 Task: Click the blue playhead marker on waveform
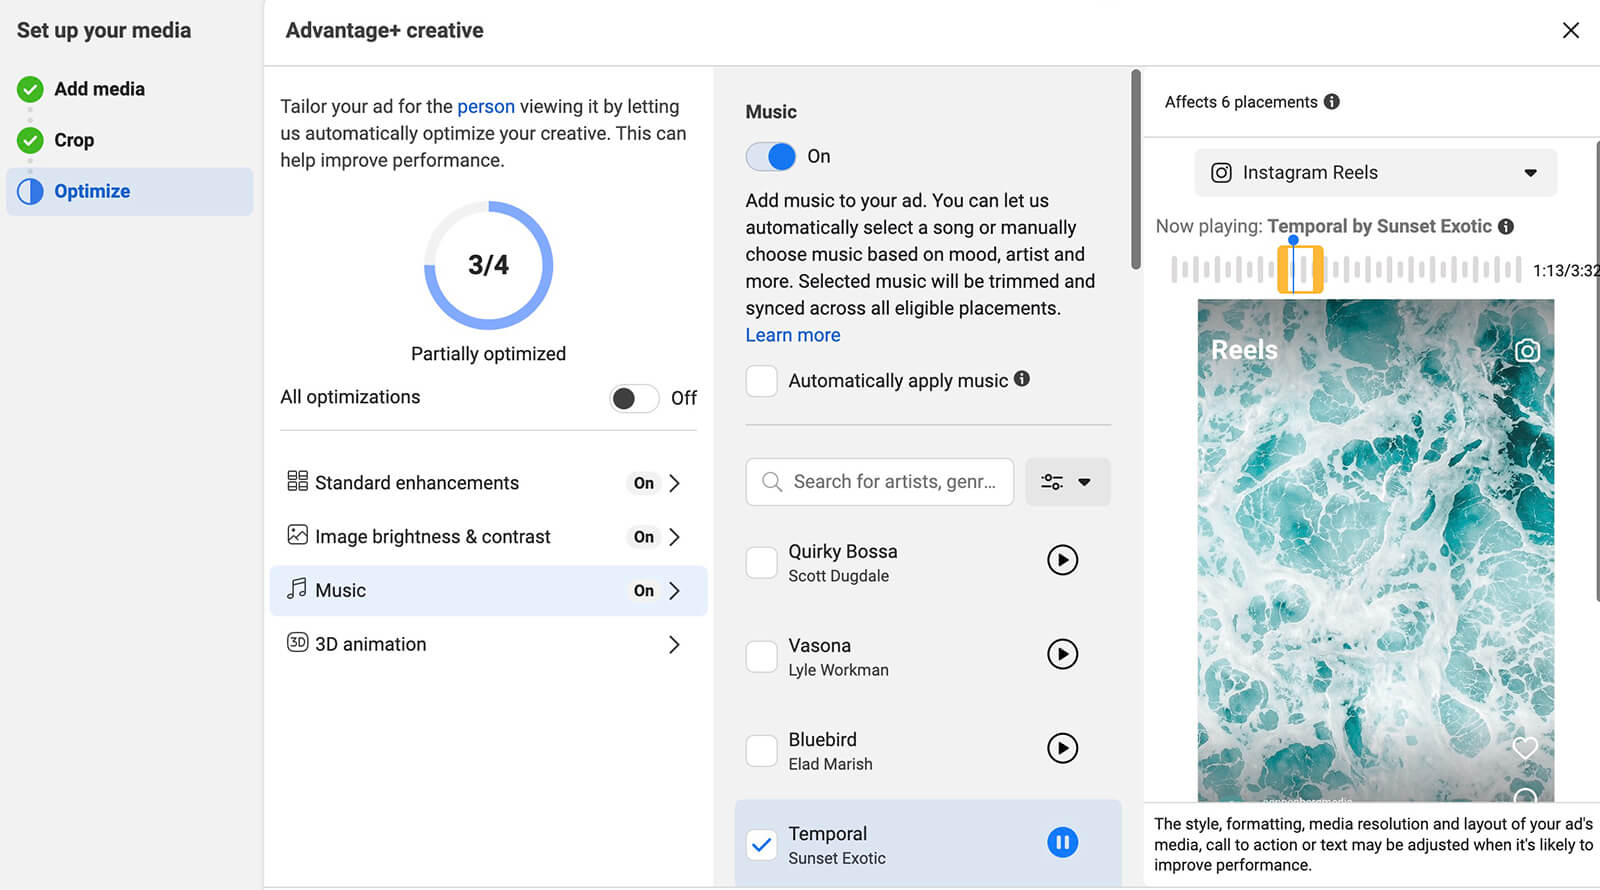1293,241
